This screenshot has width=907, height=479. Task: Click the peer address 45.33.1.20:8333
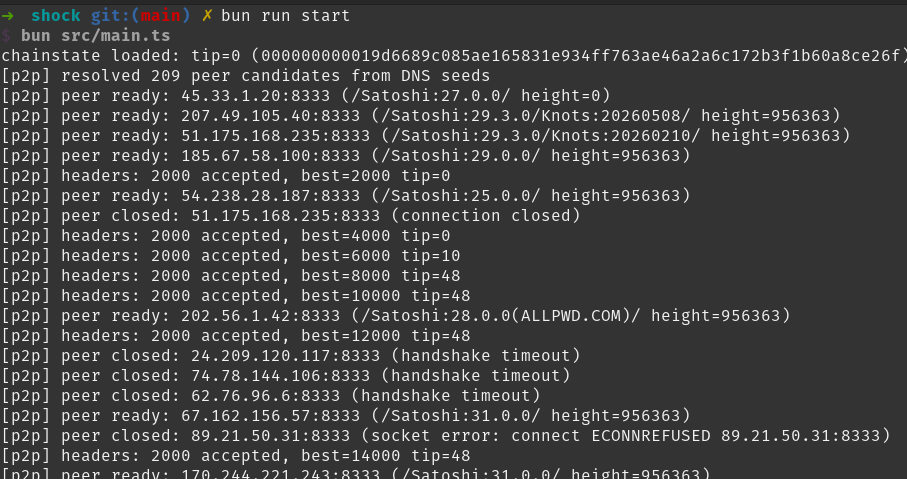[256, 96]
